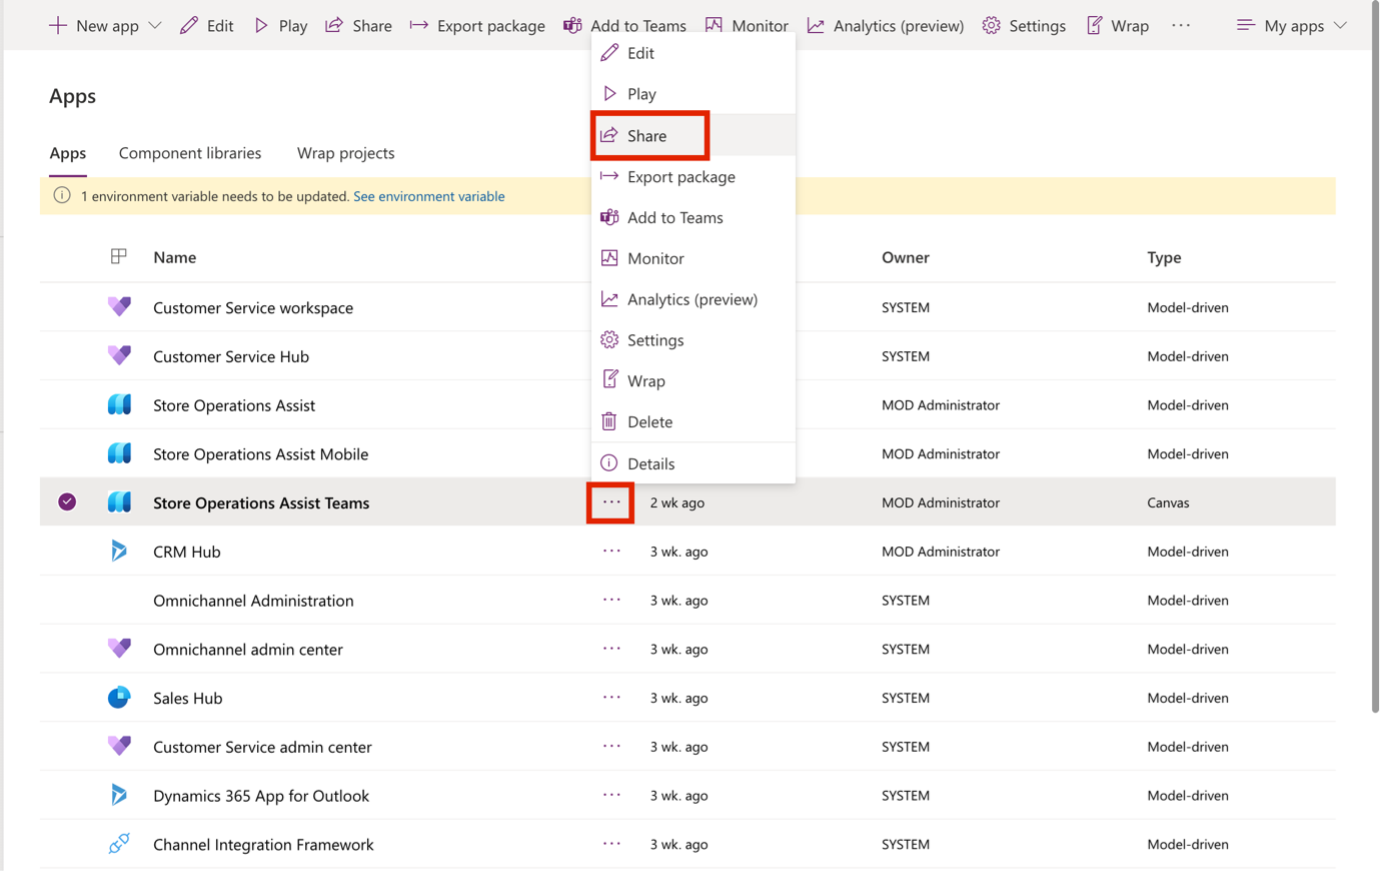Open more options for Channel Integration Framework
This screenshot has width=1384, height=873.
click(611, 844)
